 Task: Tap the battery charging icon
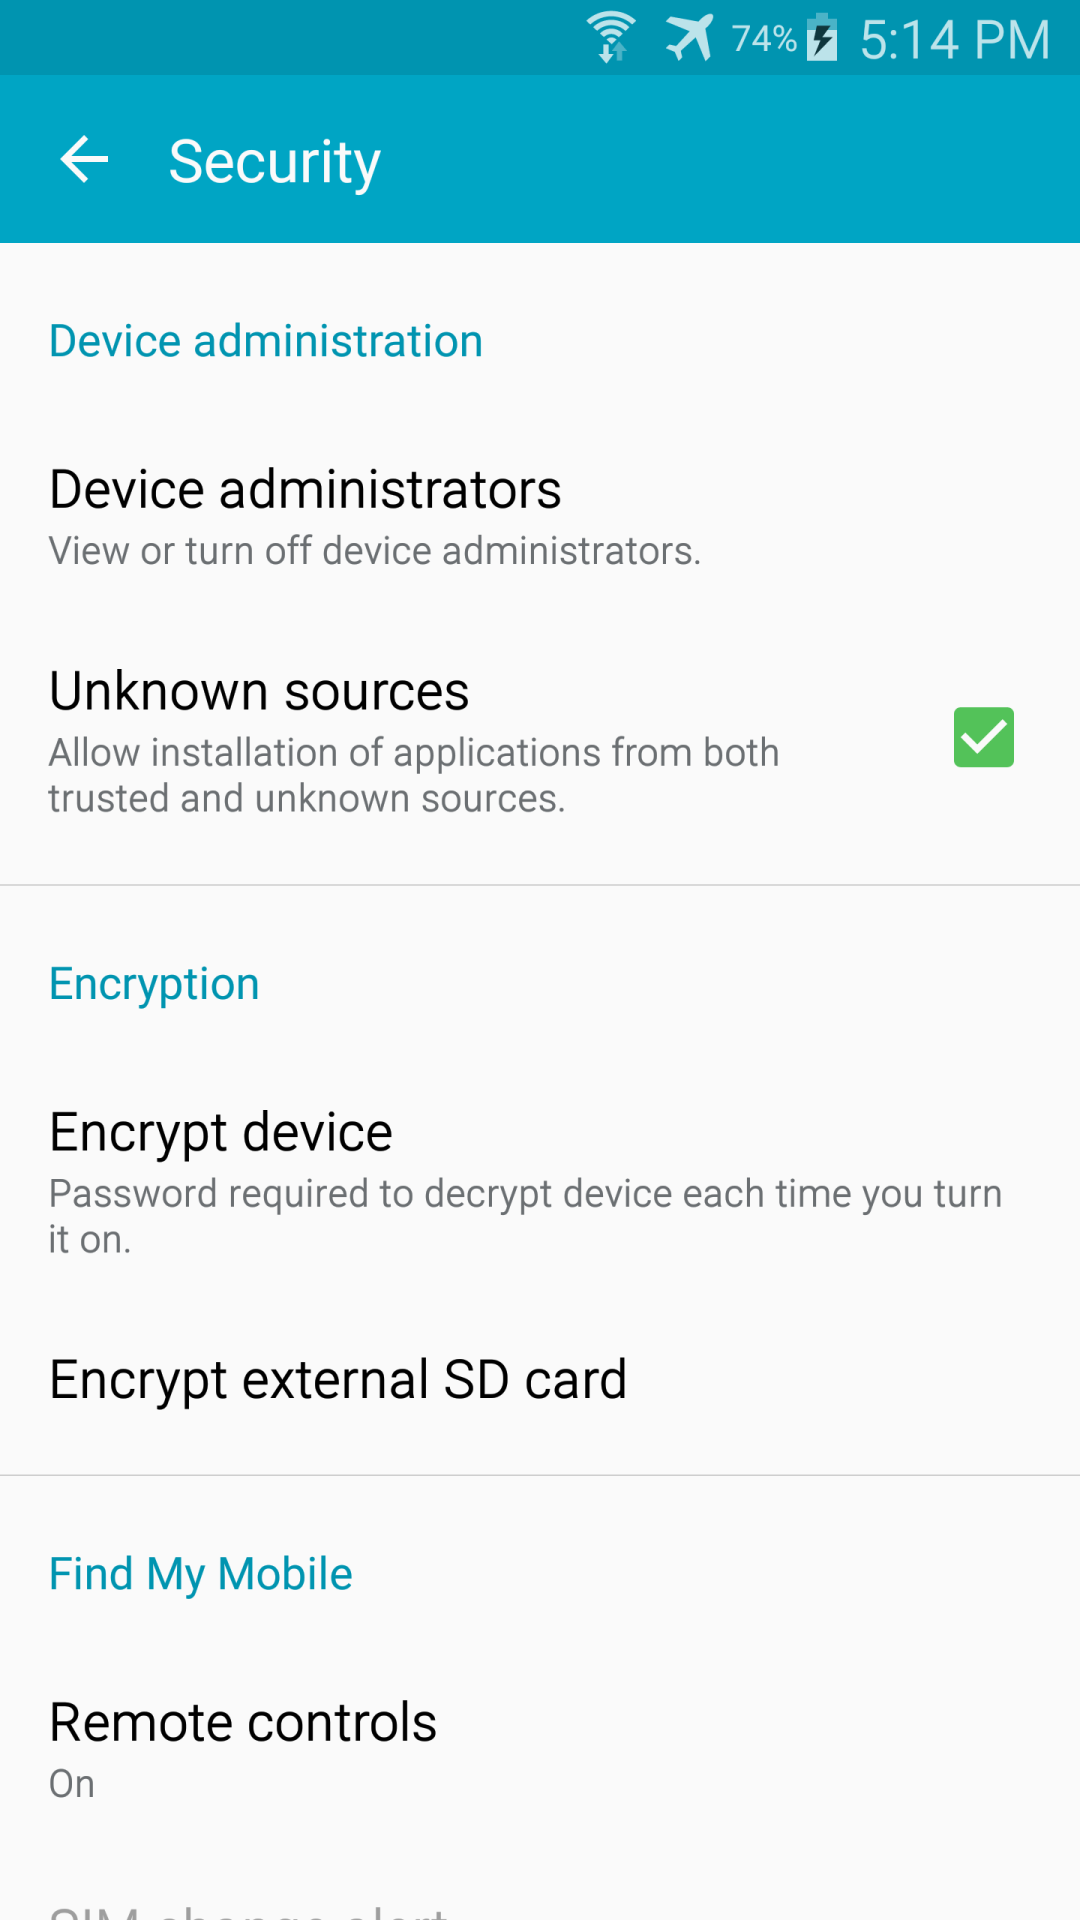822,38
